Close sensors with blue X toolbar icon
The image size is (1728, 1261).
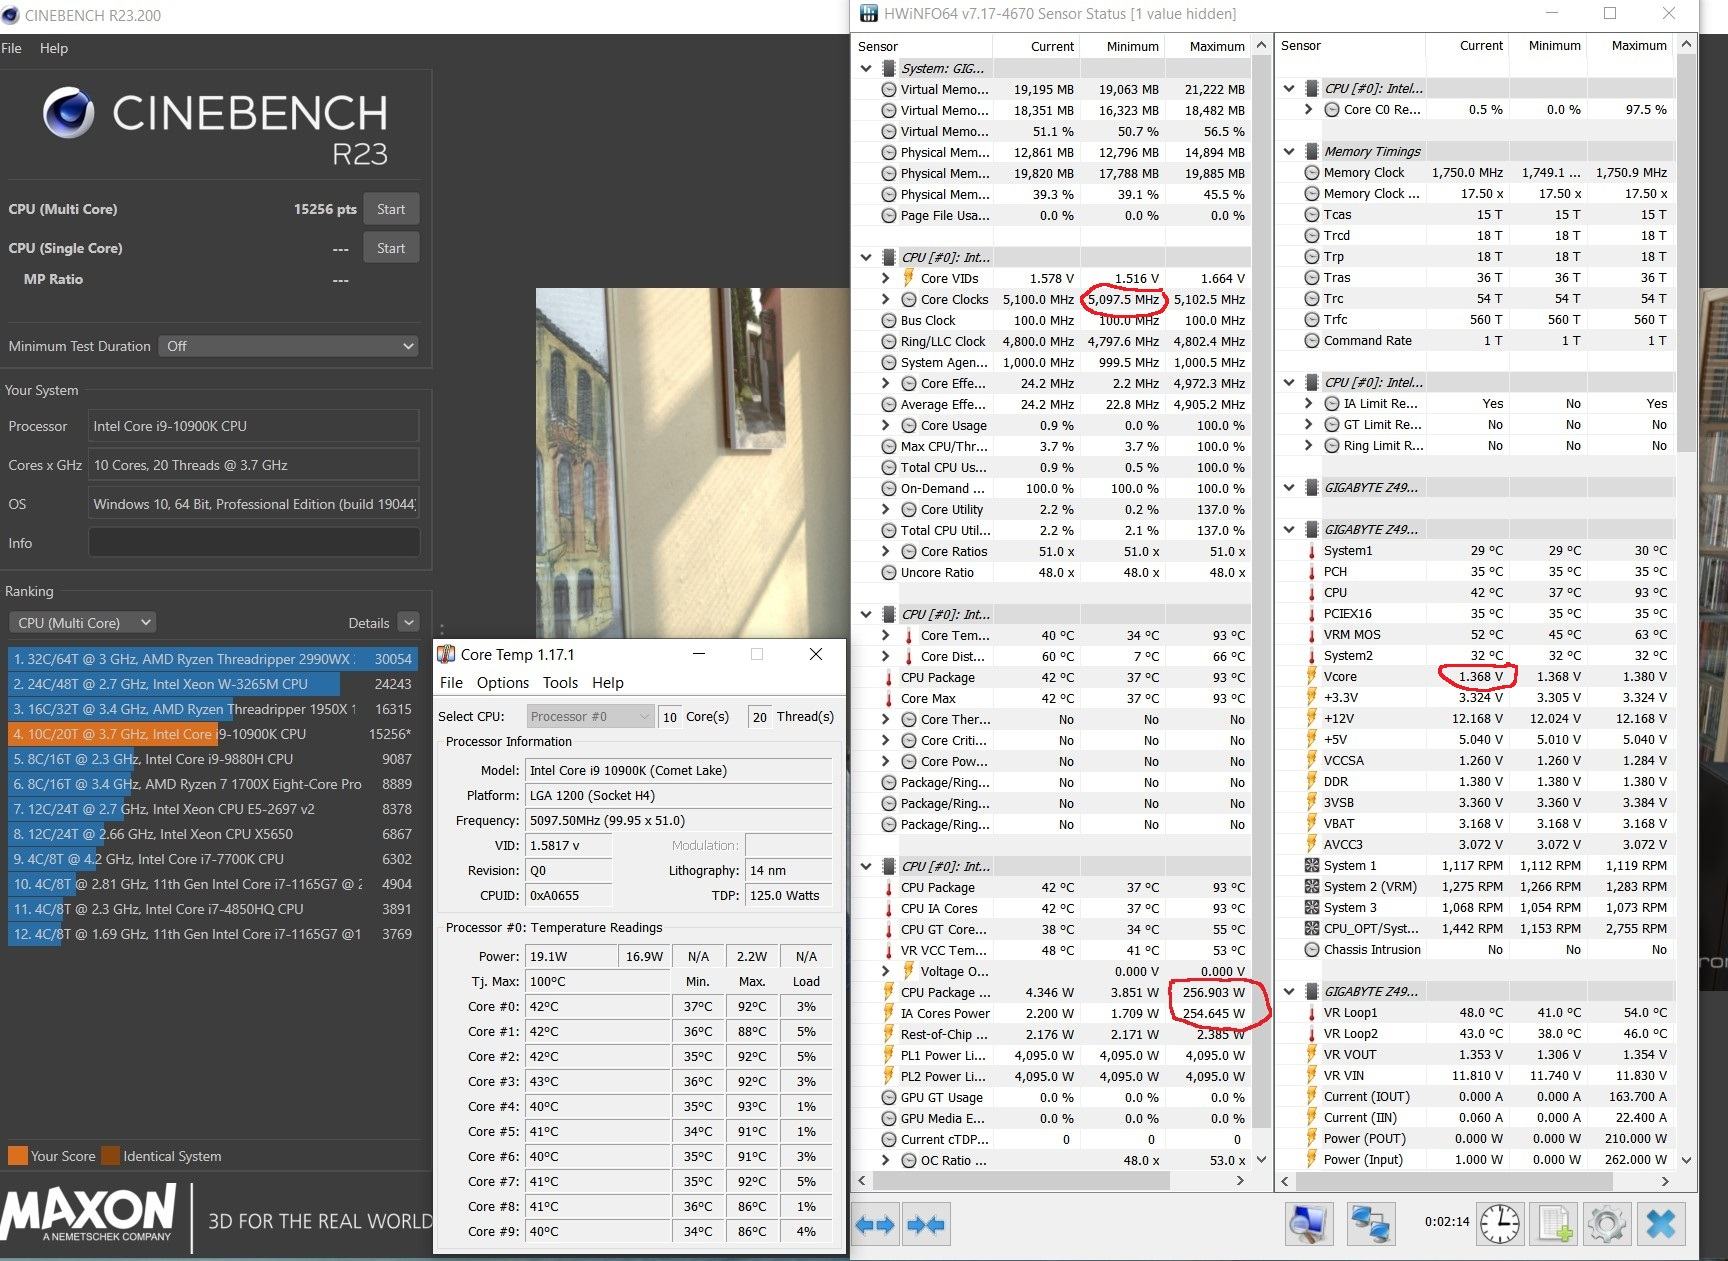point(1661,1224)
